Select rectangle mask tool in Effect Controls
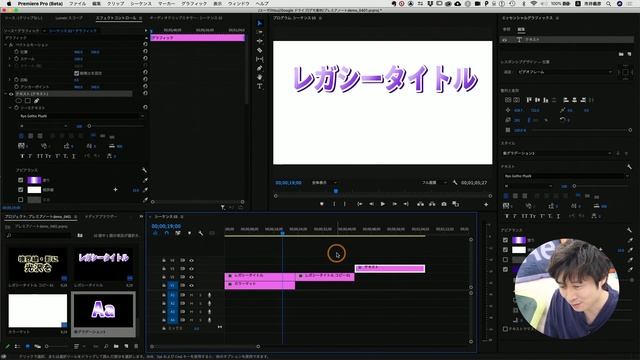 click(x=28, y=100)
